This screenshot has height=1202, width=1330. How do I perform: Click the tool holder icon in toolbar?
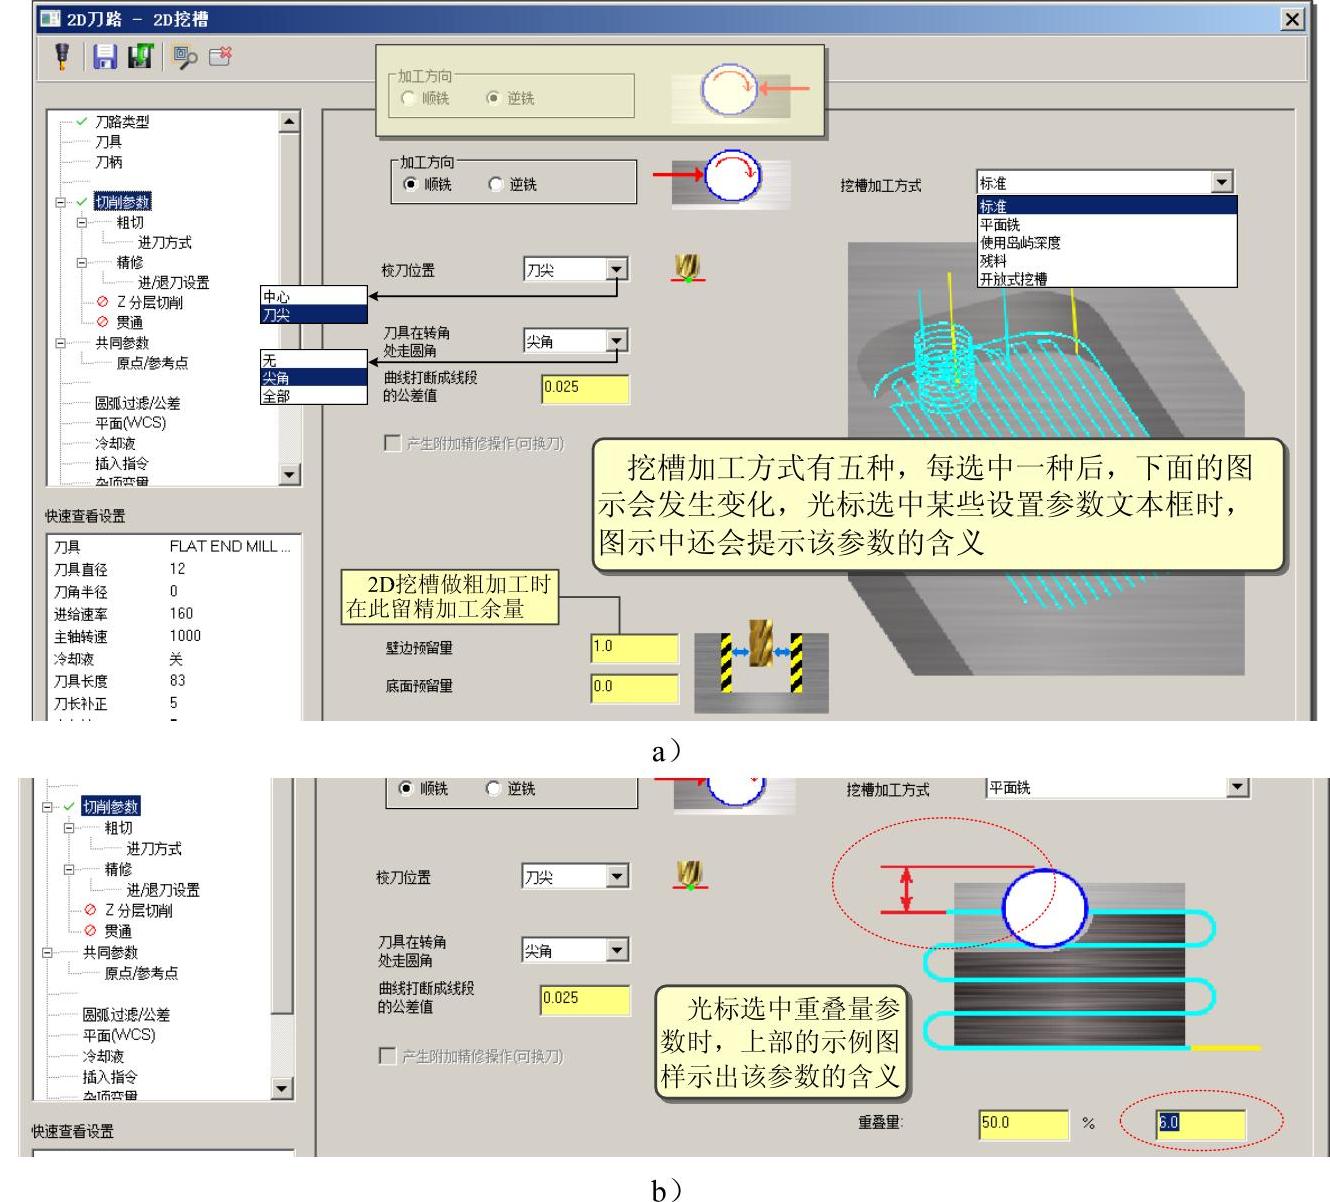click(62, 57)
